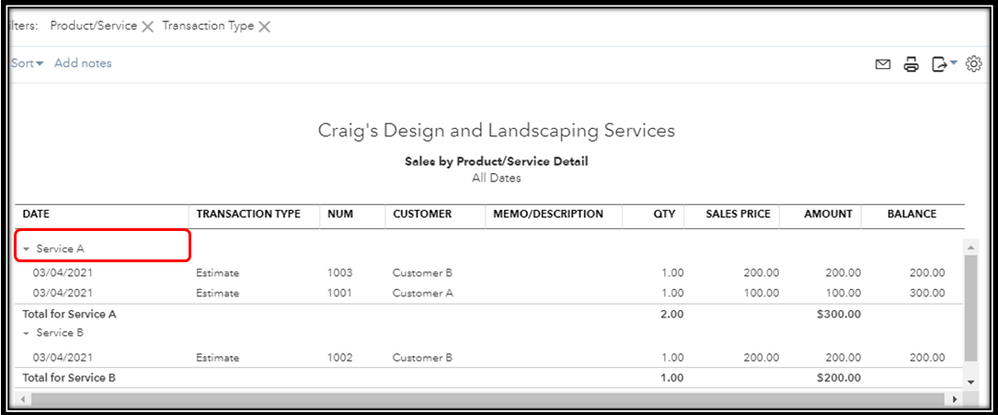Click the AMOUNT column header

[828, 215]
